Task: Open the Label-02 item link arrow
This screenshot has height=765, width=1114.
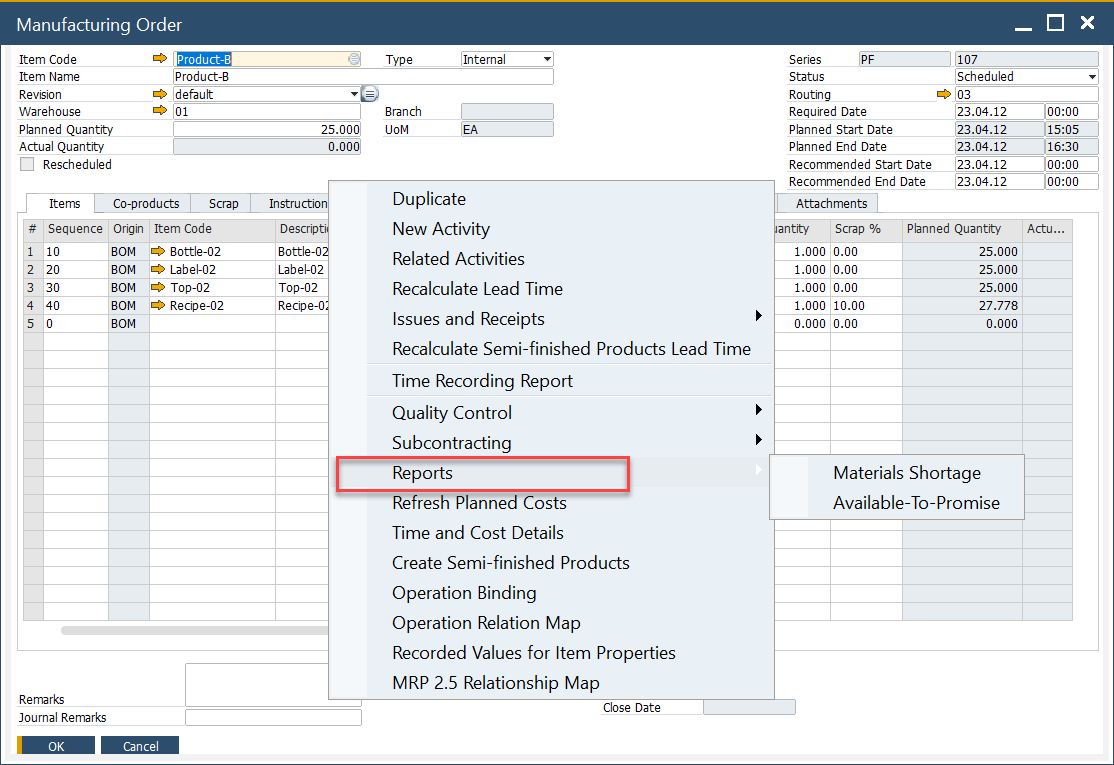Action: (x=158, y=270)
